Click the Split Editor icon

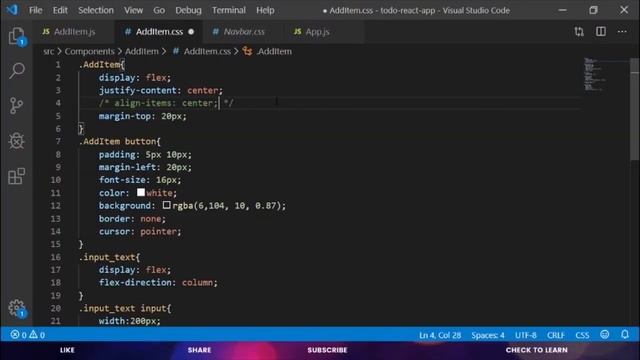[x=601, y=31]
